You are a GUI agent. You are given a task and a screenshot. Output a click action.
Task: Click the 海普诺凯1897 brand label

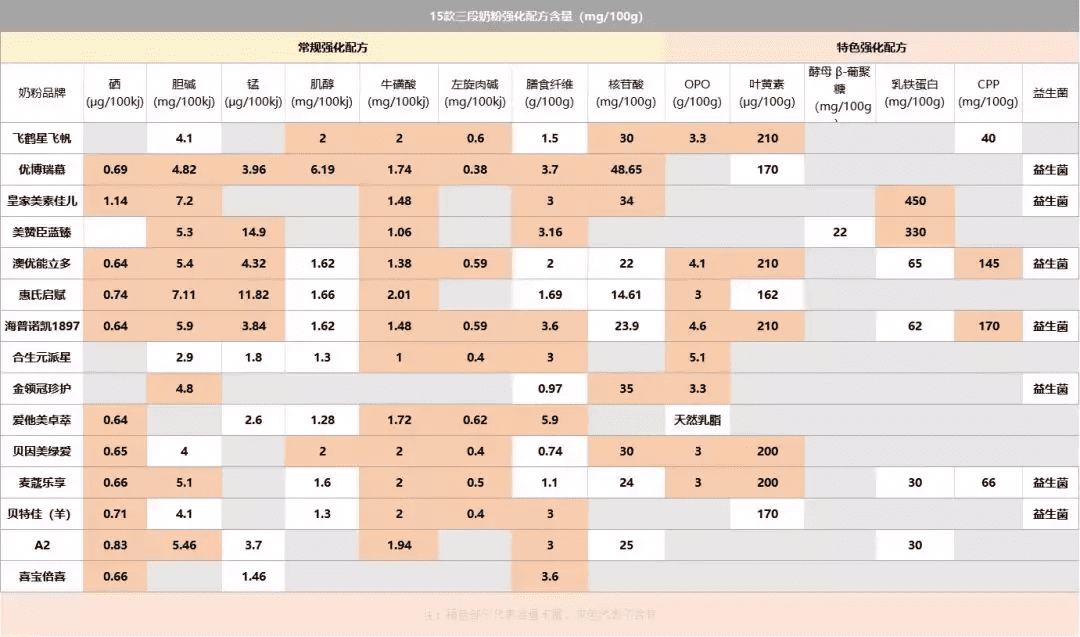pyautogui.click(x=42, y=326)
